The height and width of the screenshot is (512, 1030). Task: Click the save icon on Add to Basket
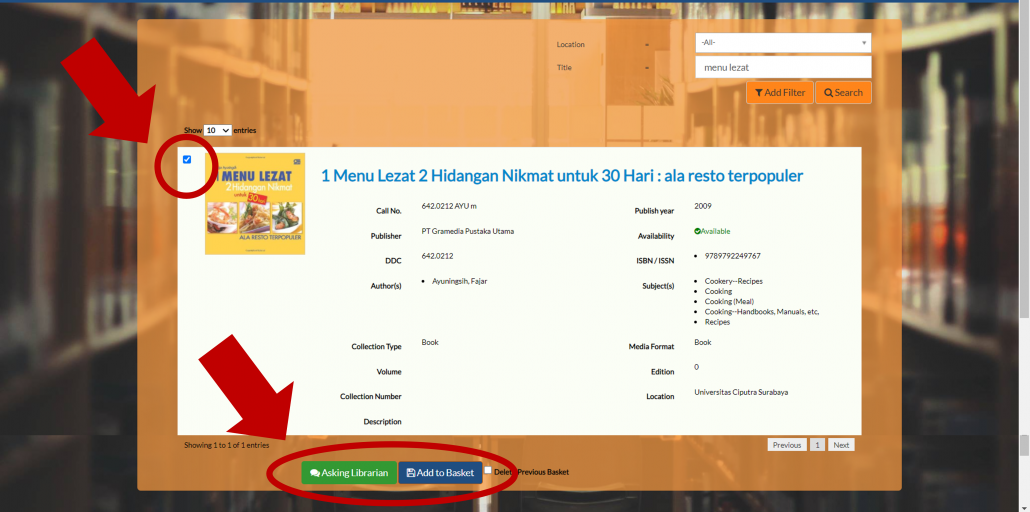(x=411, y=473)
